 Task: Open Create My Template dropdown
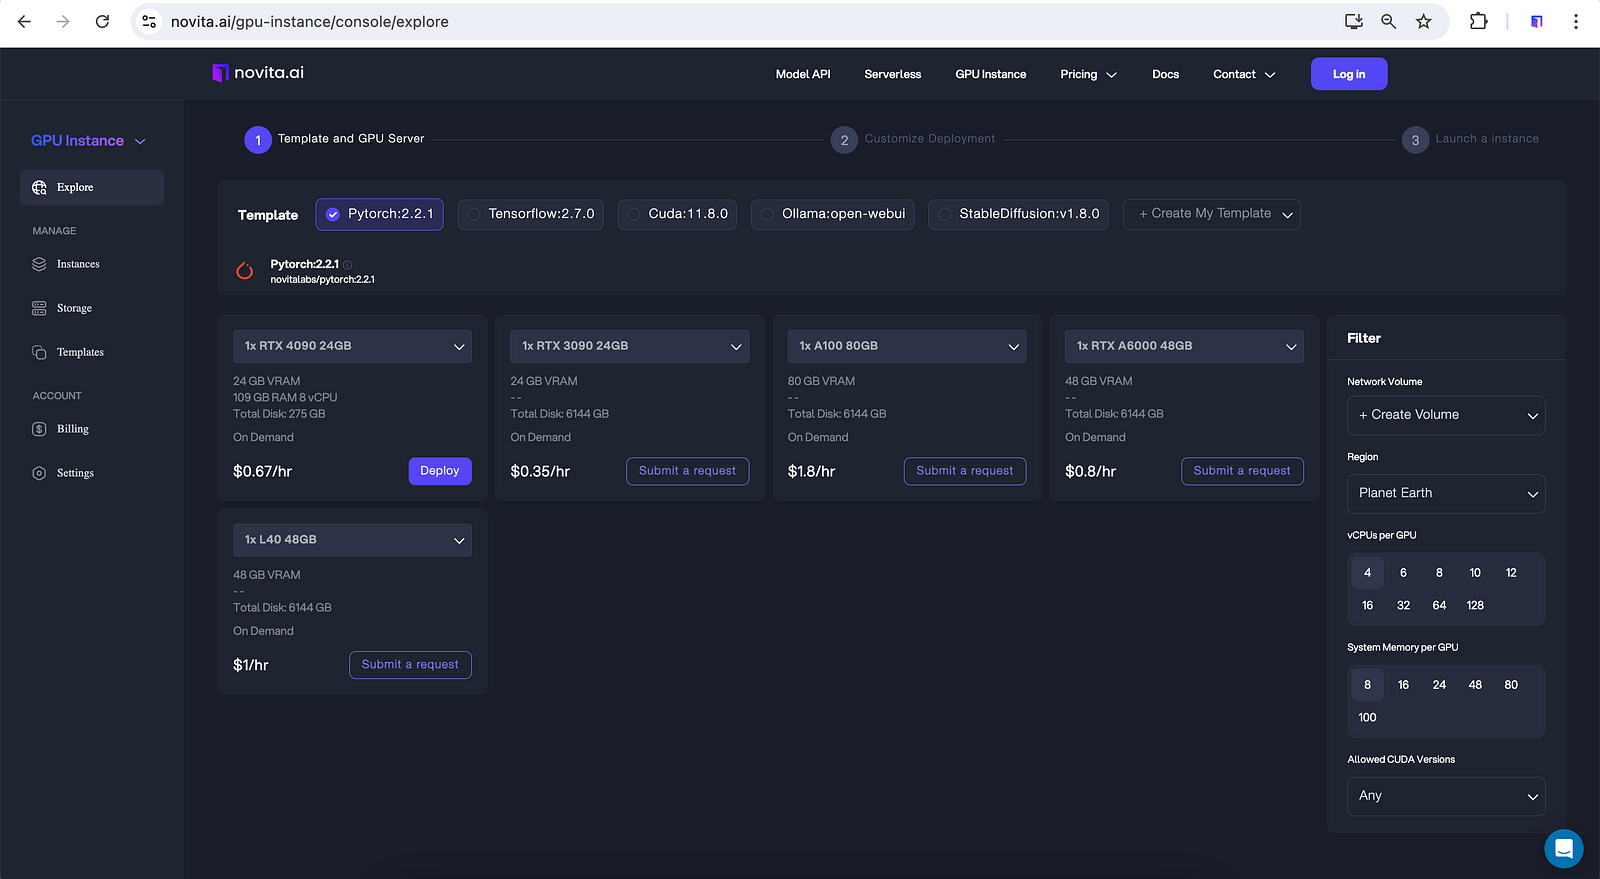(1212, 214)
